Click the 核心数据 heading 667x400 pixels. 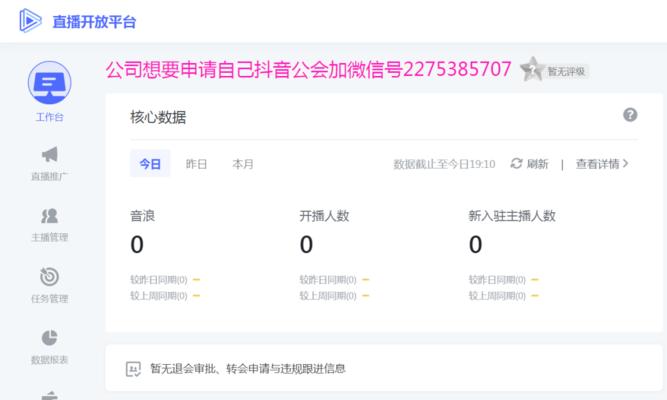(x=158, y=117)
